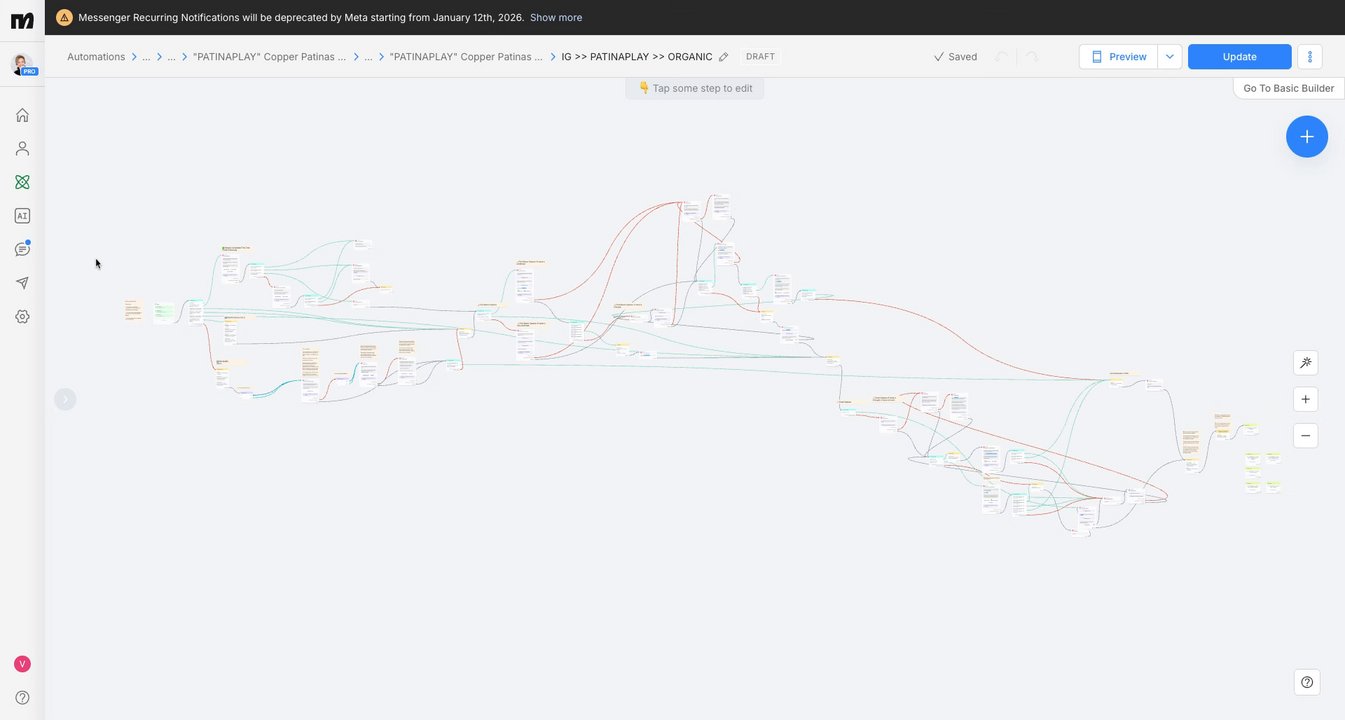Click the Preview button

point(1118,57)
